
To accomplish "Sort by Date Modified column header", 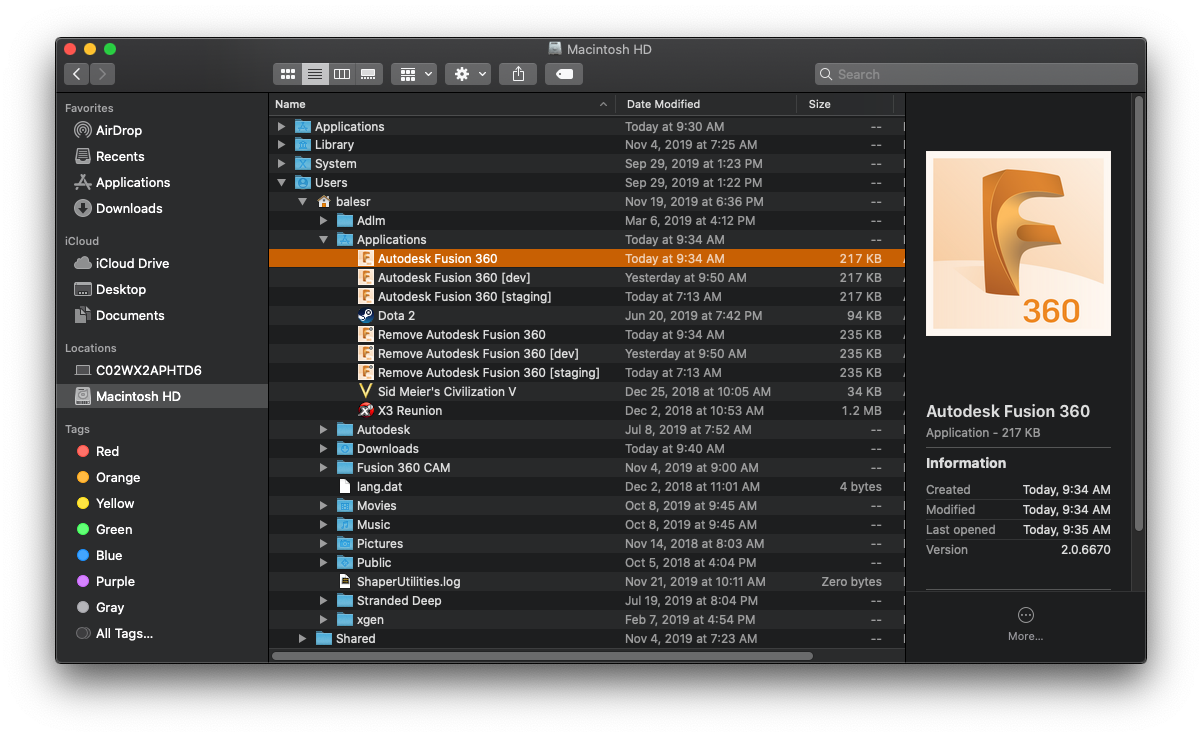I will pos(663,104).
